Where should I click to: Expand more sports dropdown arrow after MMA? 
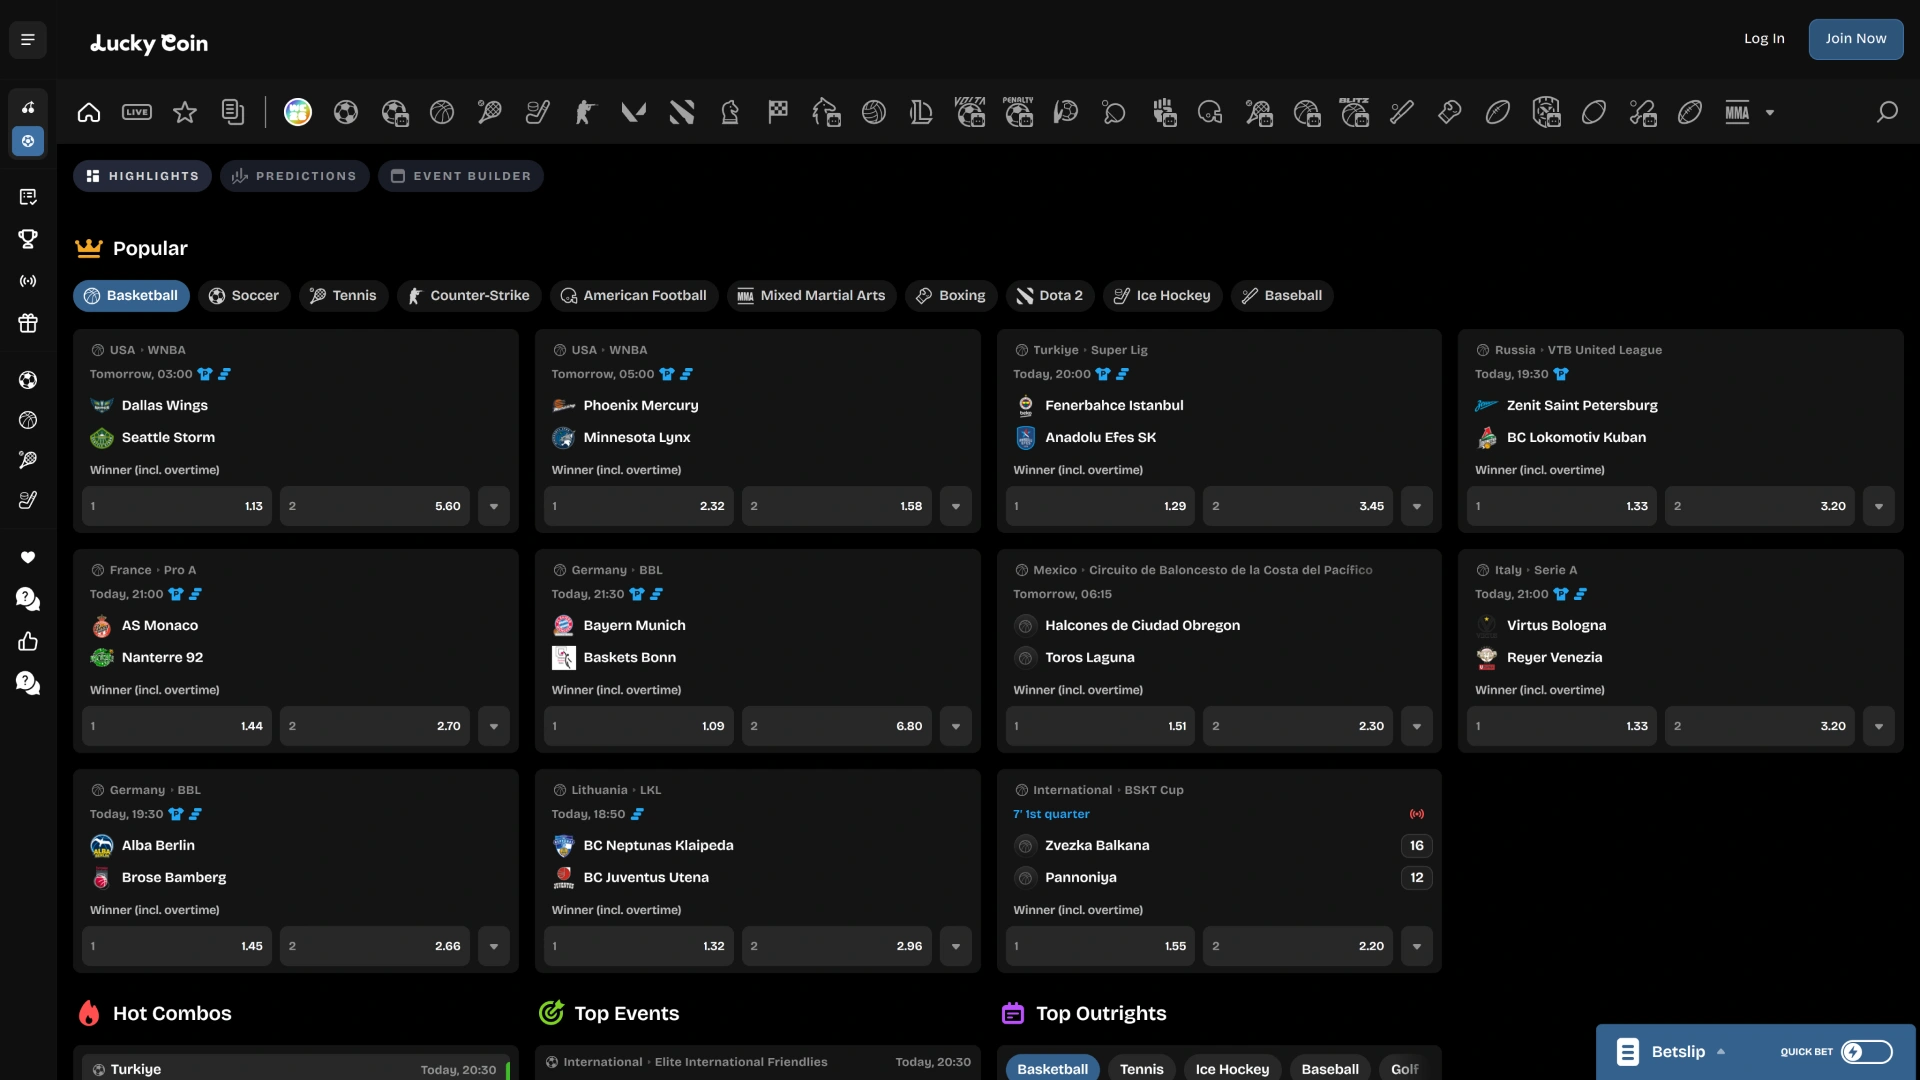[x=1770, y=113]
